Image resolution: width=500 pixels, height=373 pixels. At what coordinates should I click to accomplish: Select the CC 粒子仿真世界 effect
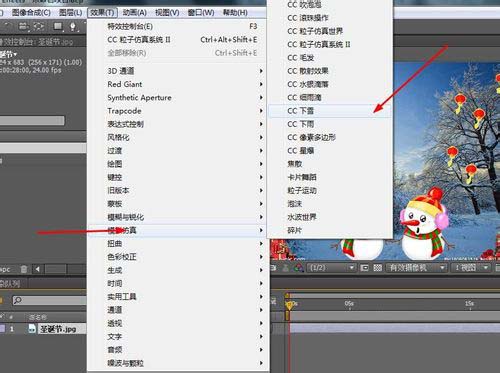329,31
